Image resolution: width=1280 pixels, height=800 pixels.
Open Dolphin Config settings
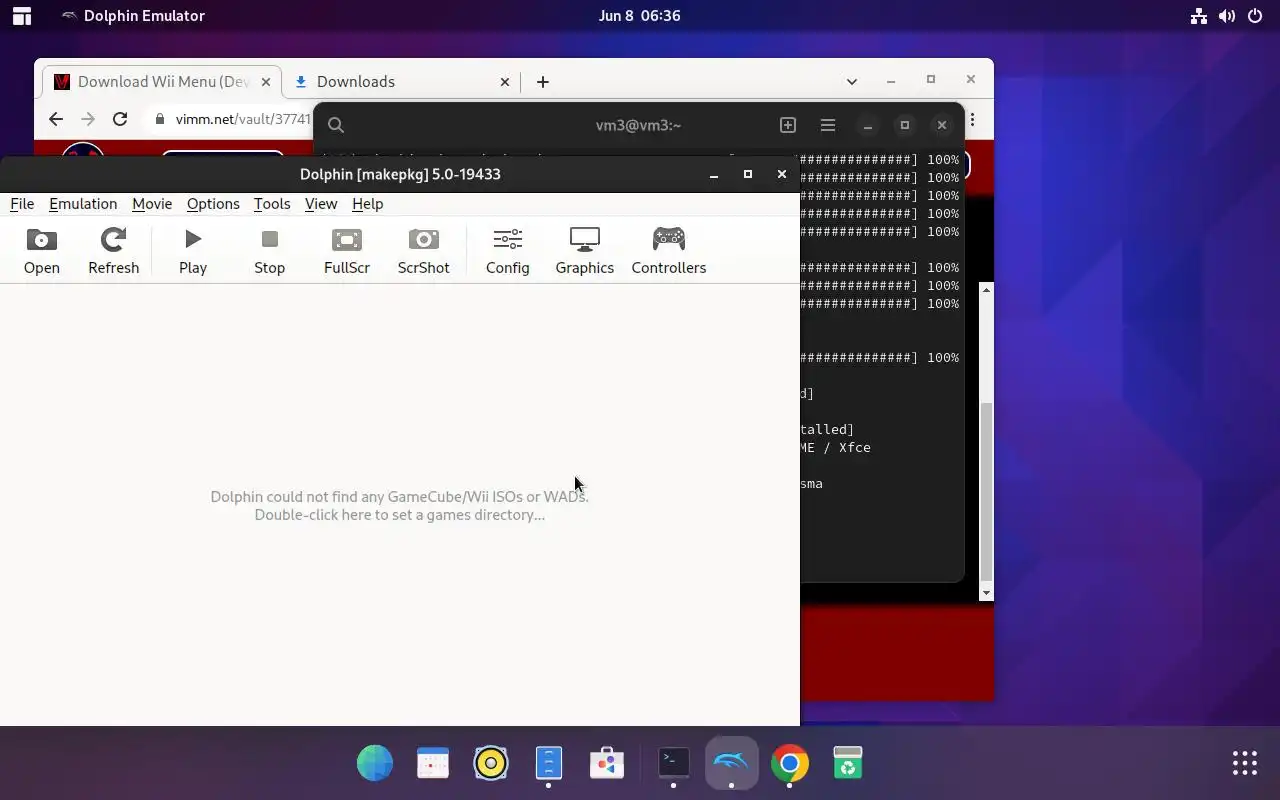click(507, 250)
